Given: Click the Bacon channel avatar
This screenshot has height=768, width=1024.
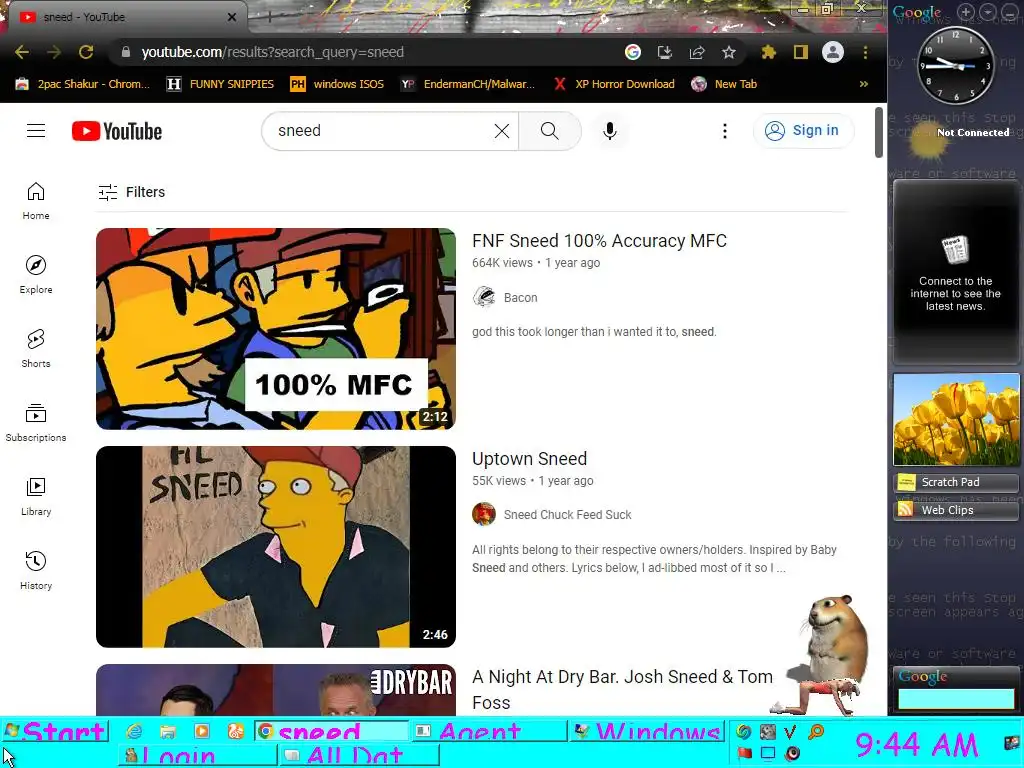Looking at the screenshot, I should pyautogui.click(x=484, y=297).
